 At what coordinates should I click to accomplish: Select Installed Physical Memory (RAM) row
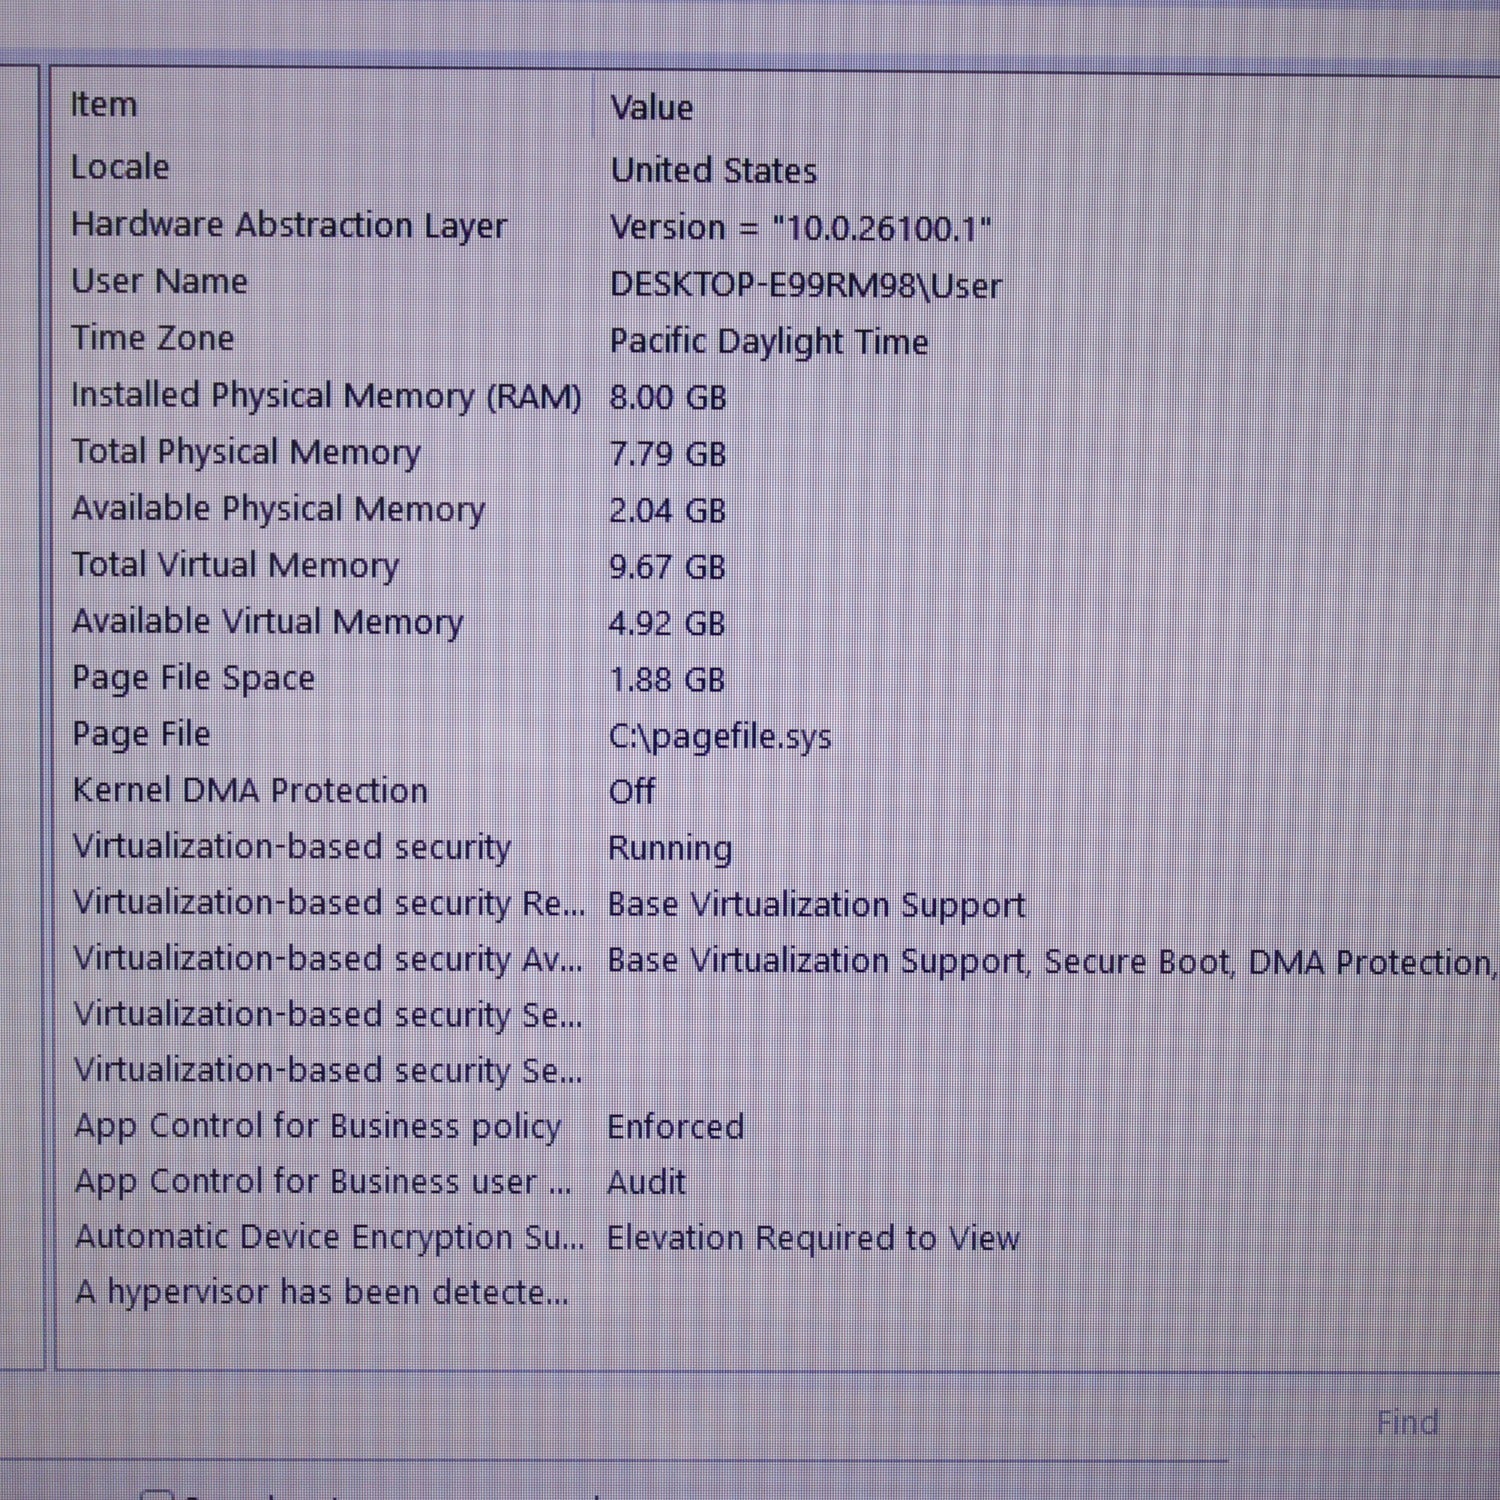tap(325, 396)
